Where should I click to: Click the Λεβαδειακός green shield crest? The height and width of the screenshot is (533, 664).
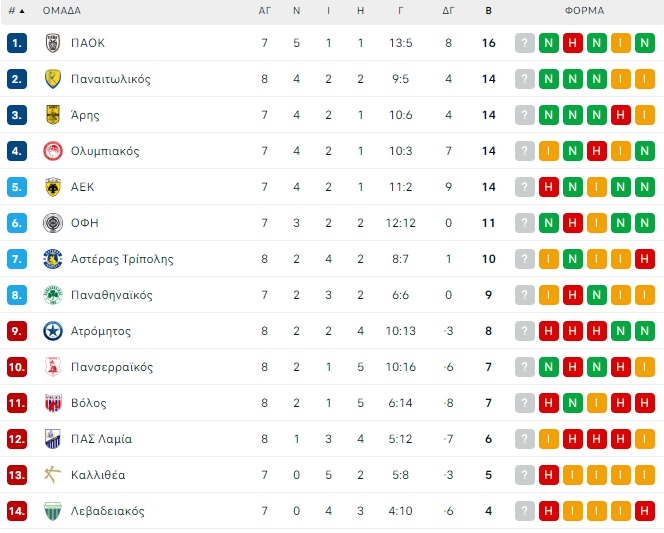tap(53, 511)
